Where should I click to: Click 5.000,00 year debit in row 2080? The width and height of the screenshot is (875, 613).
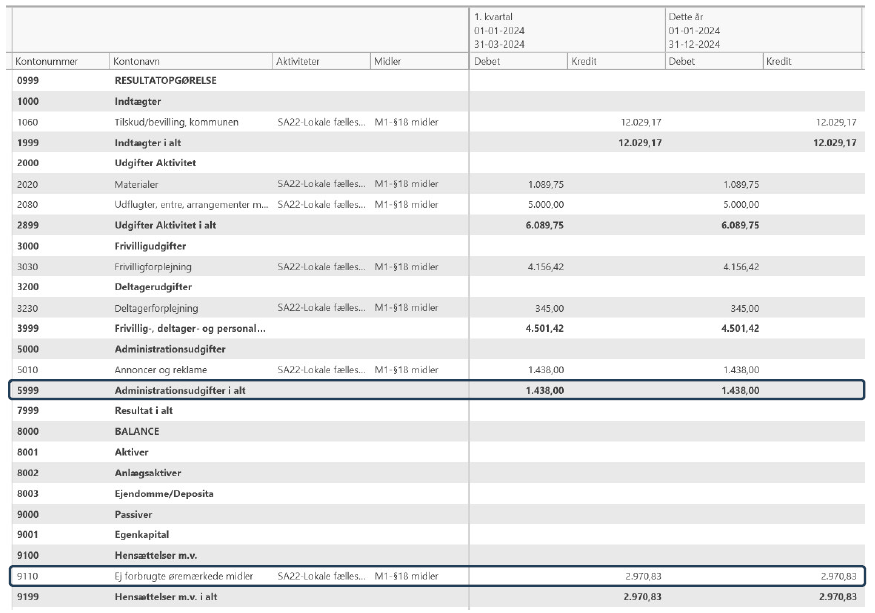(741, 205)
